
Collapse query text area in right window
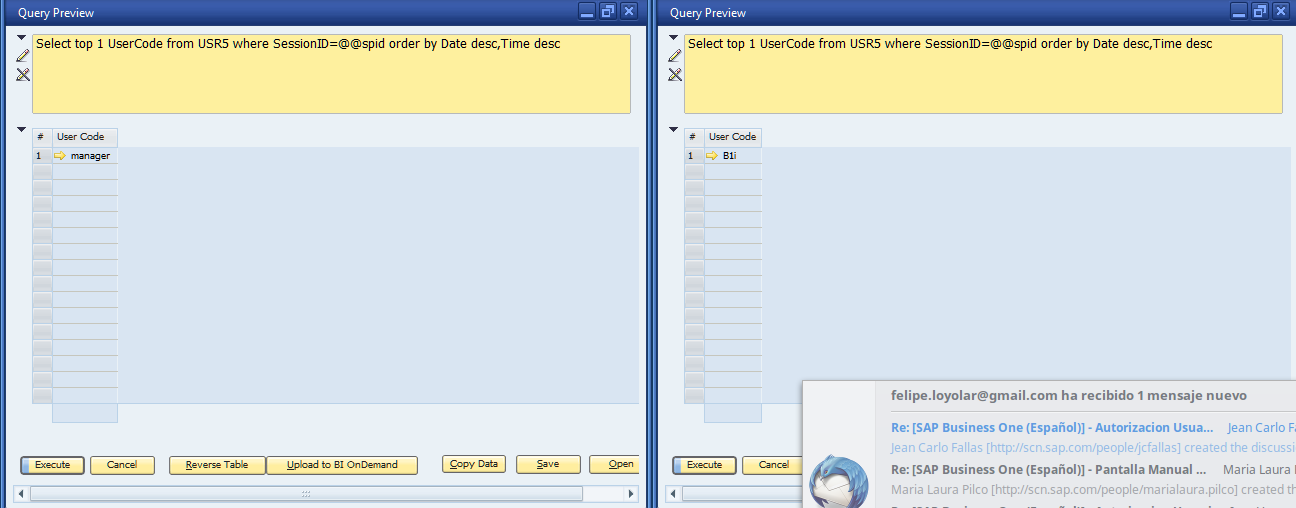[x=674, y=38]
